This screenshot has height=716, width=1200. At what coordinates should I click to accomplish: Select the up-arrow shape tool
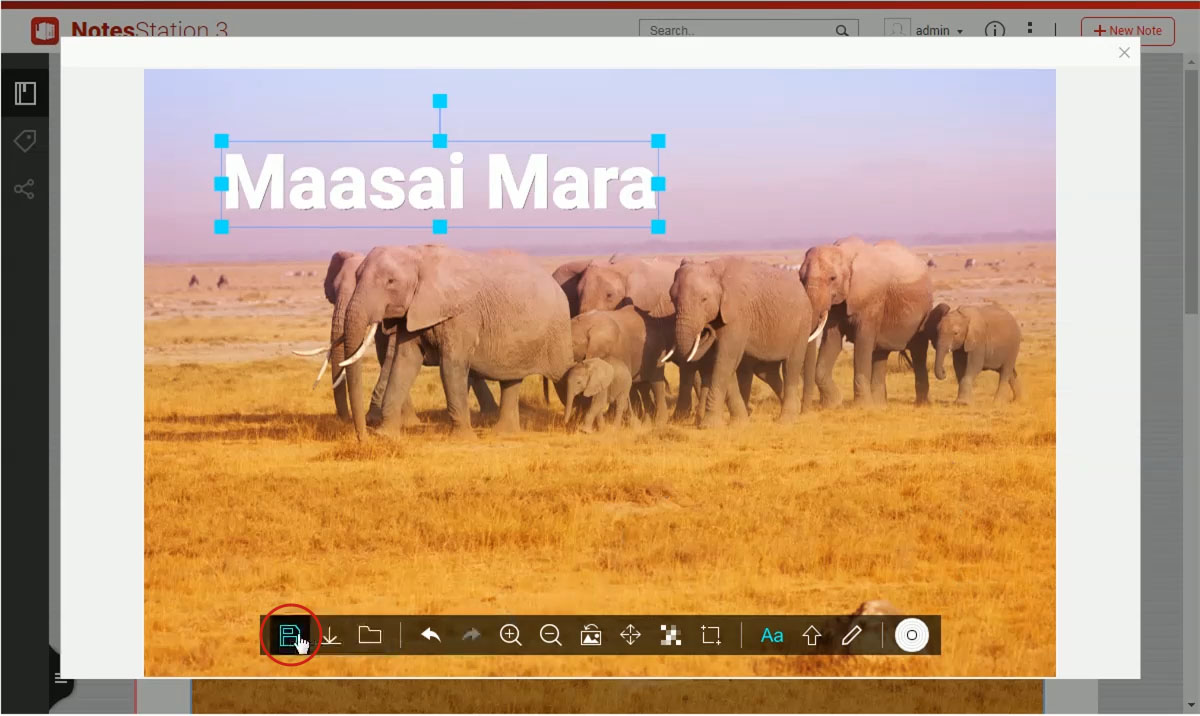pos(812,635)
